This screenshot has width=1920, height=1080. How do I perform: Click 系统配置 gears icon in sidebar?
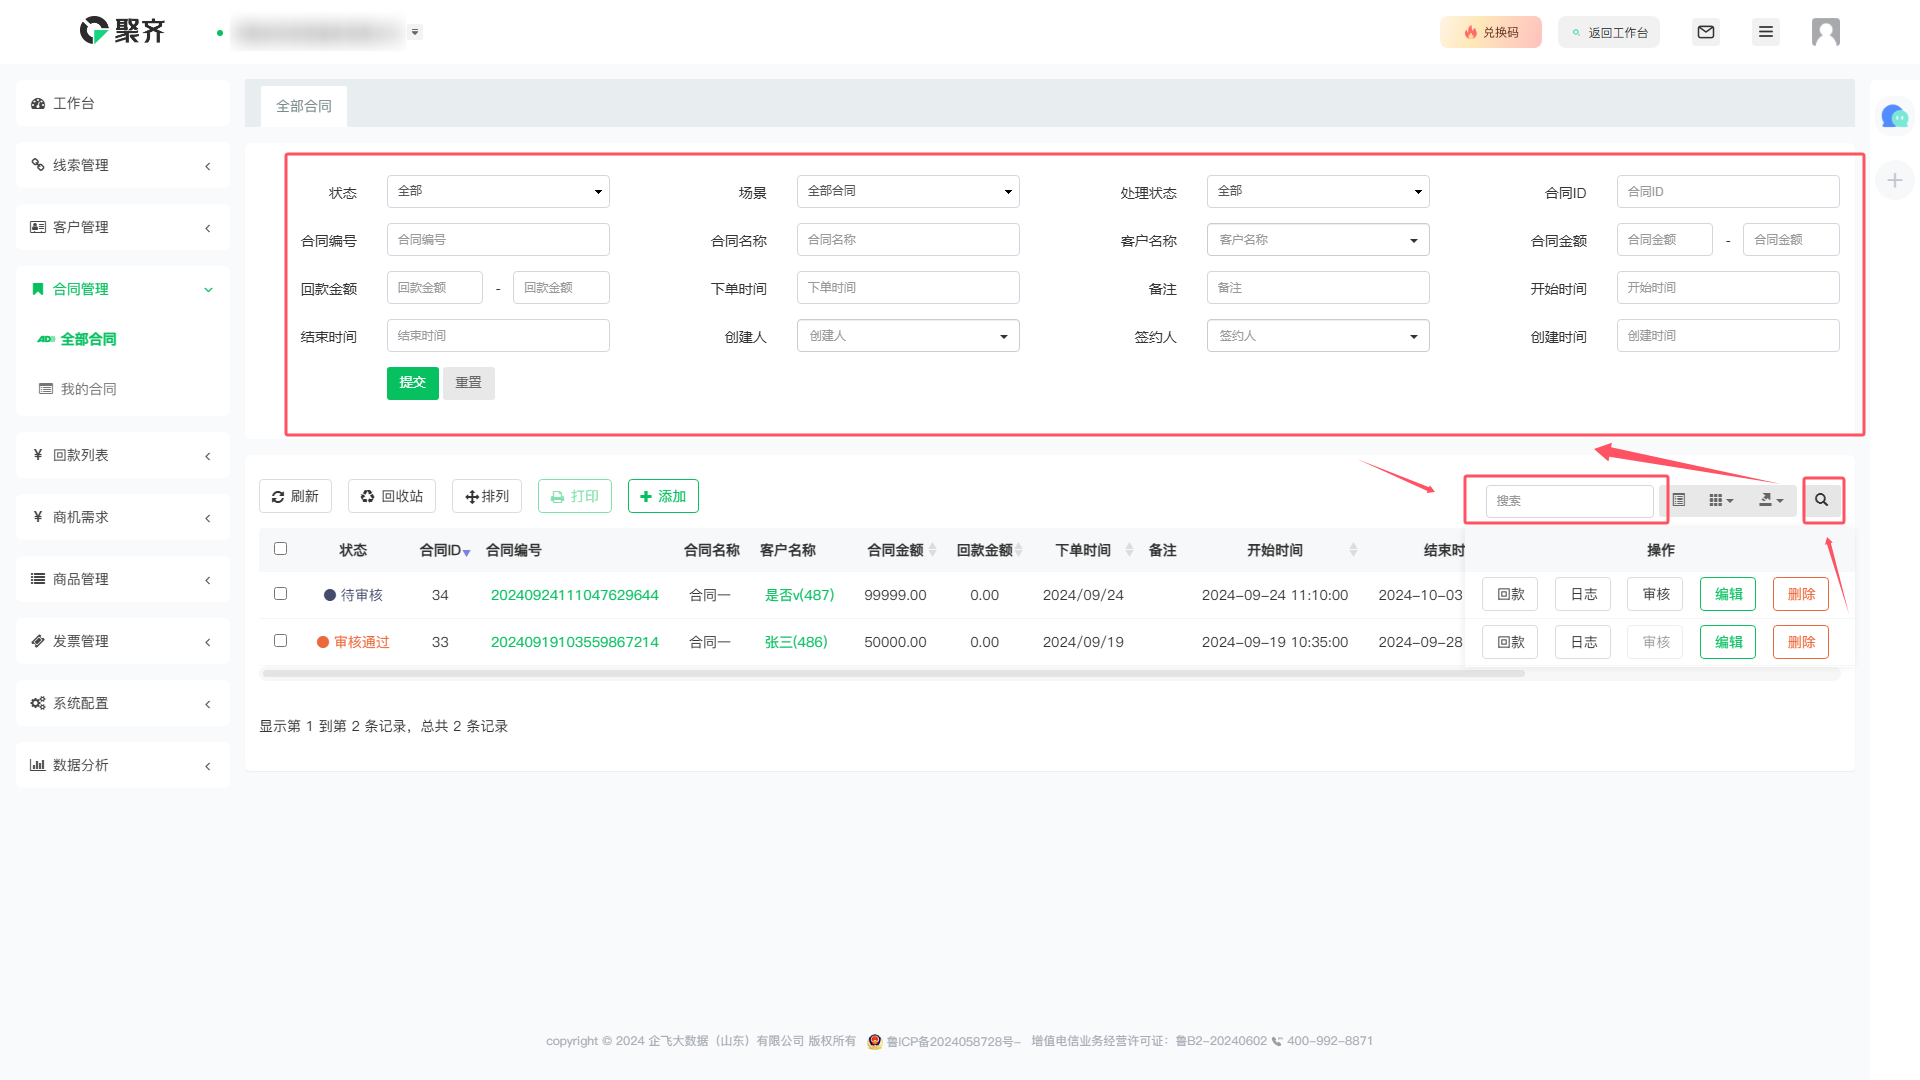[38, 703]
